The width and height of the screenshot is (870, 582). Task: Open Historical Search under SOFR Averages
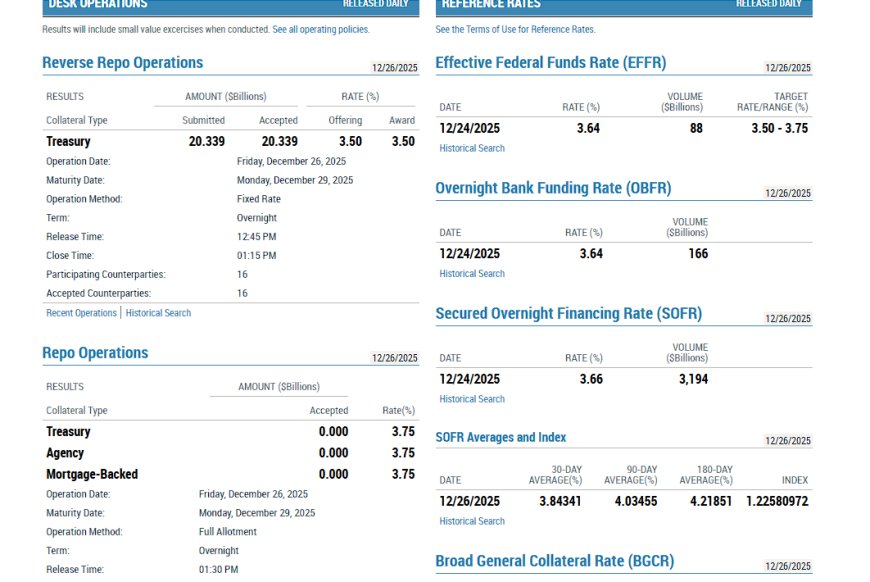(472, 521)
